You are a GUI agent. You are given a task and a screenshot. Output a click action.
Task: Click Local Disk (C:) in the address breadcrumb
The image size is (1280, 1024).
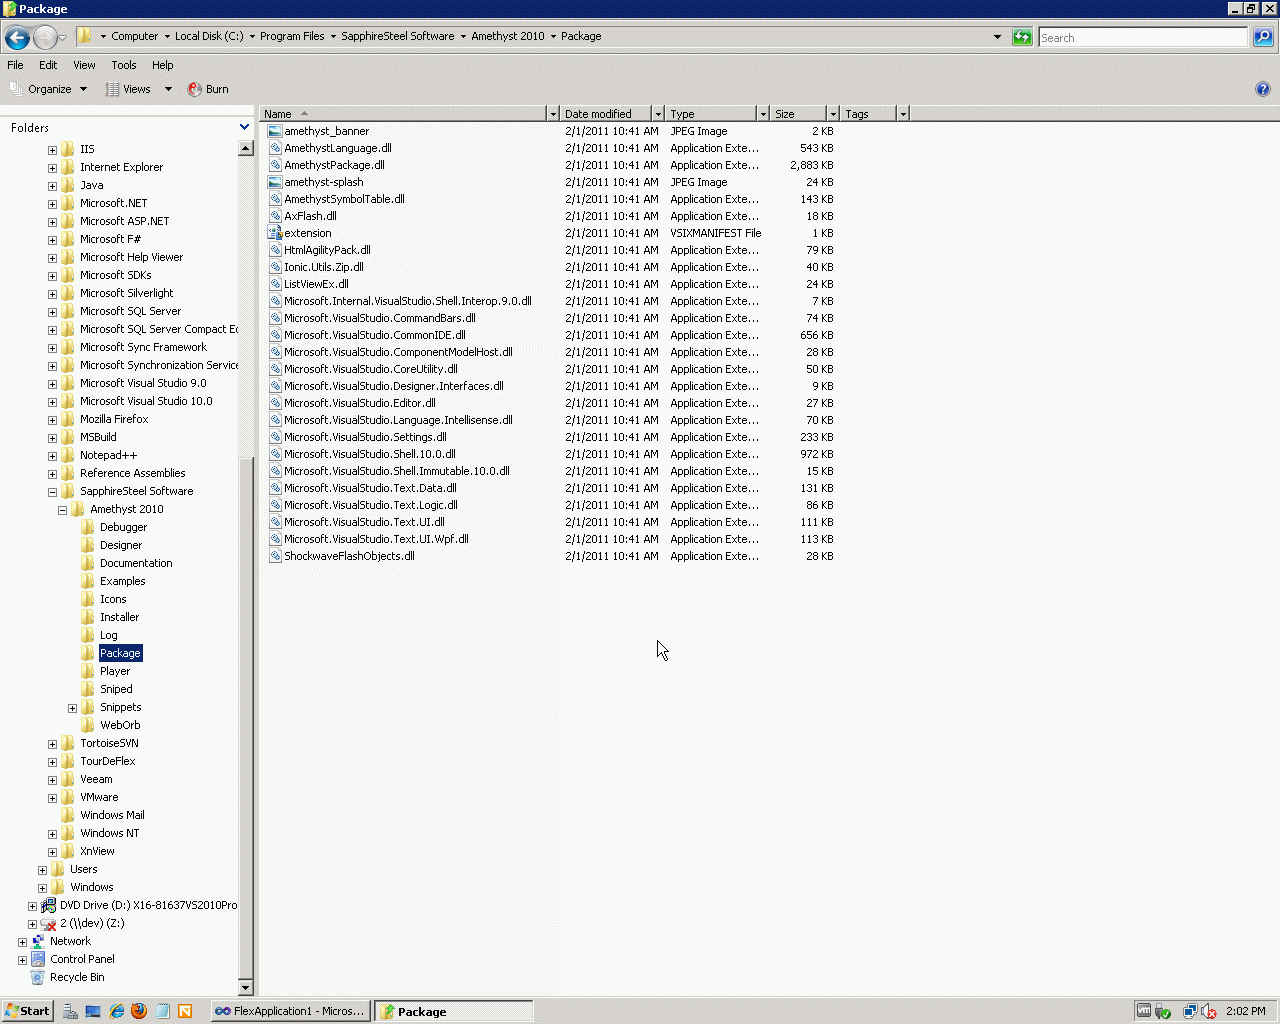209,36
